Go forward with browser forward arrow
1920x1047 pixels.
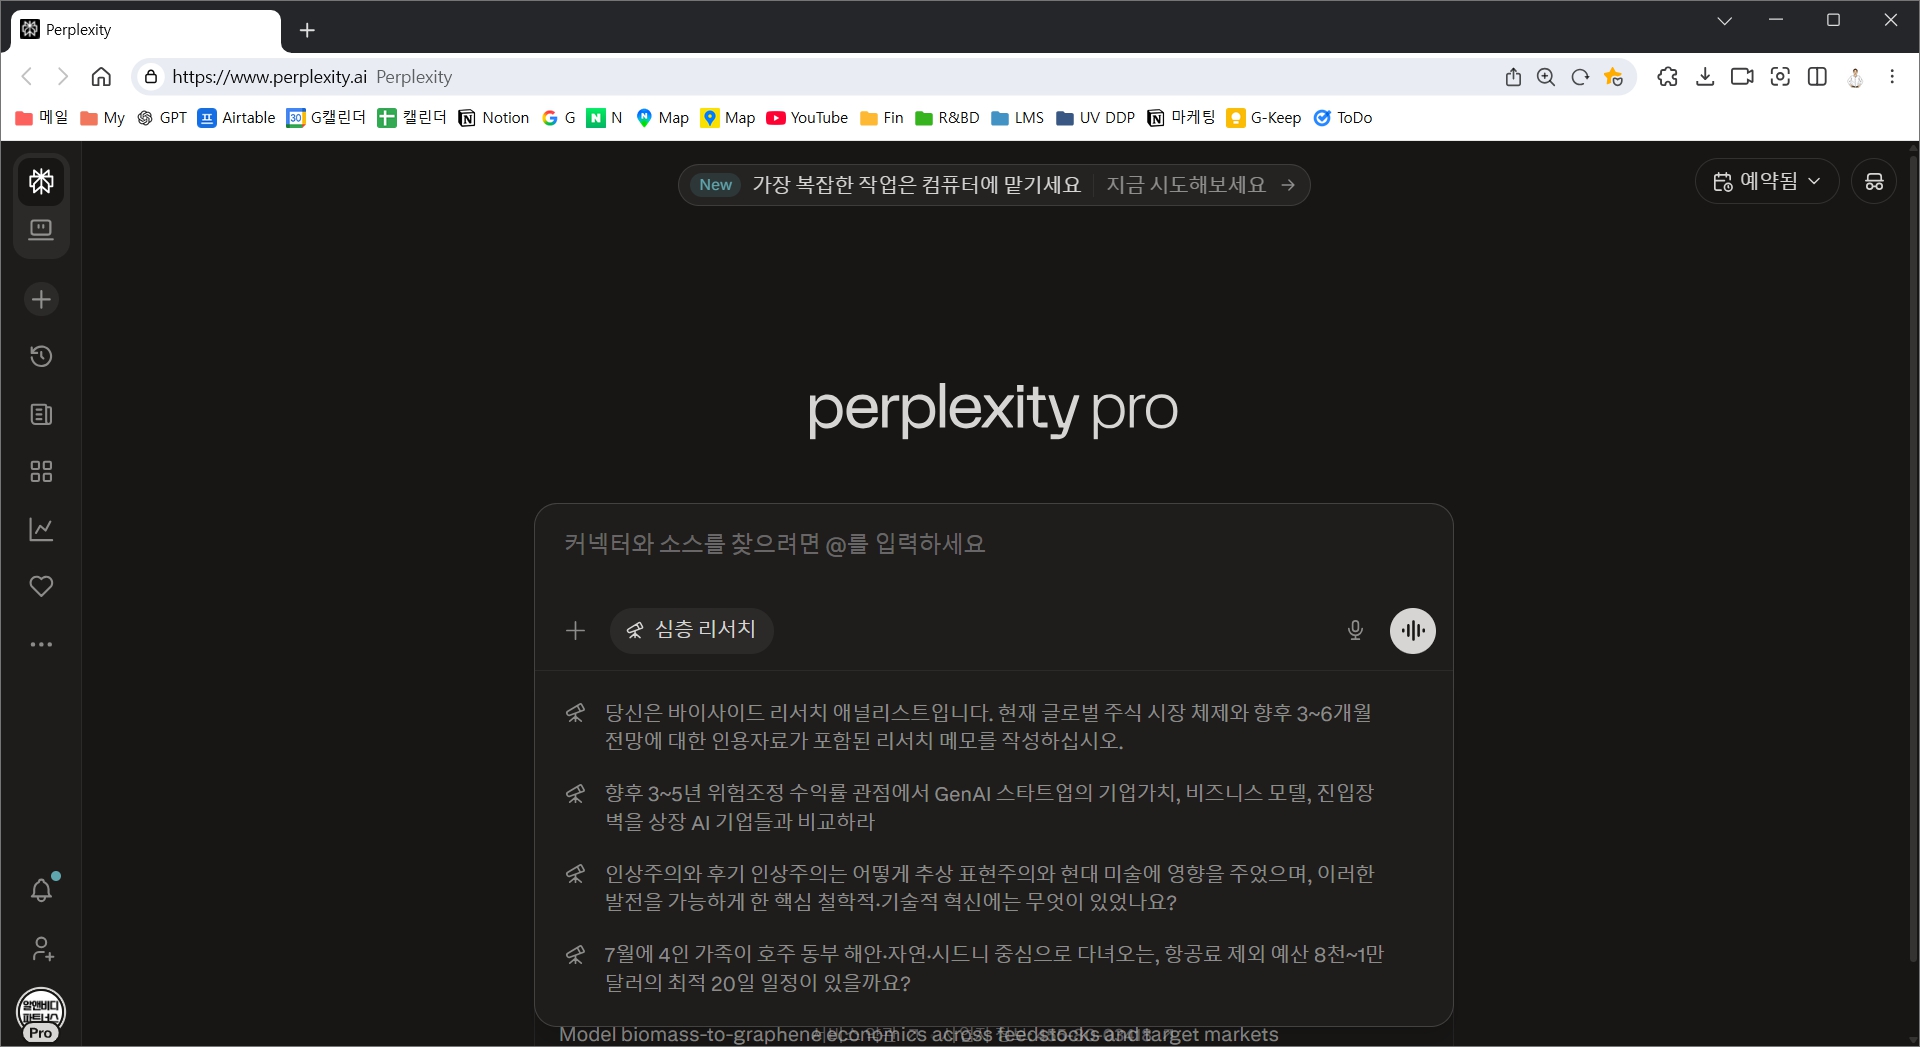pyautogui.click(x=63, y=77)
